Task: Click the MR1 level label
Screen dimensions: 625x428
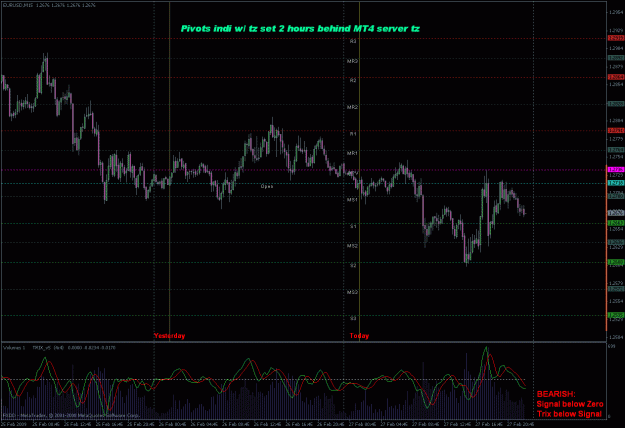Action: [x=352, y=153]
